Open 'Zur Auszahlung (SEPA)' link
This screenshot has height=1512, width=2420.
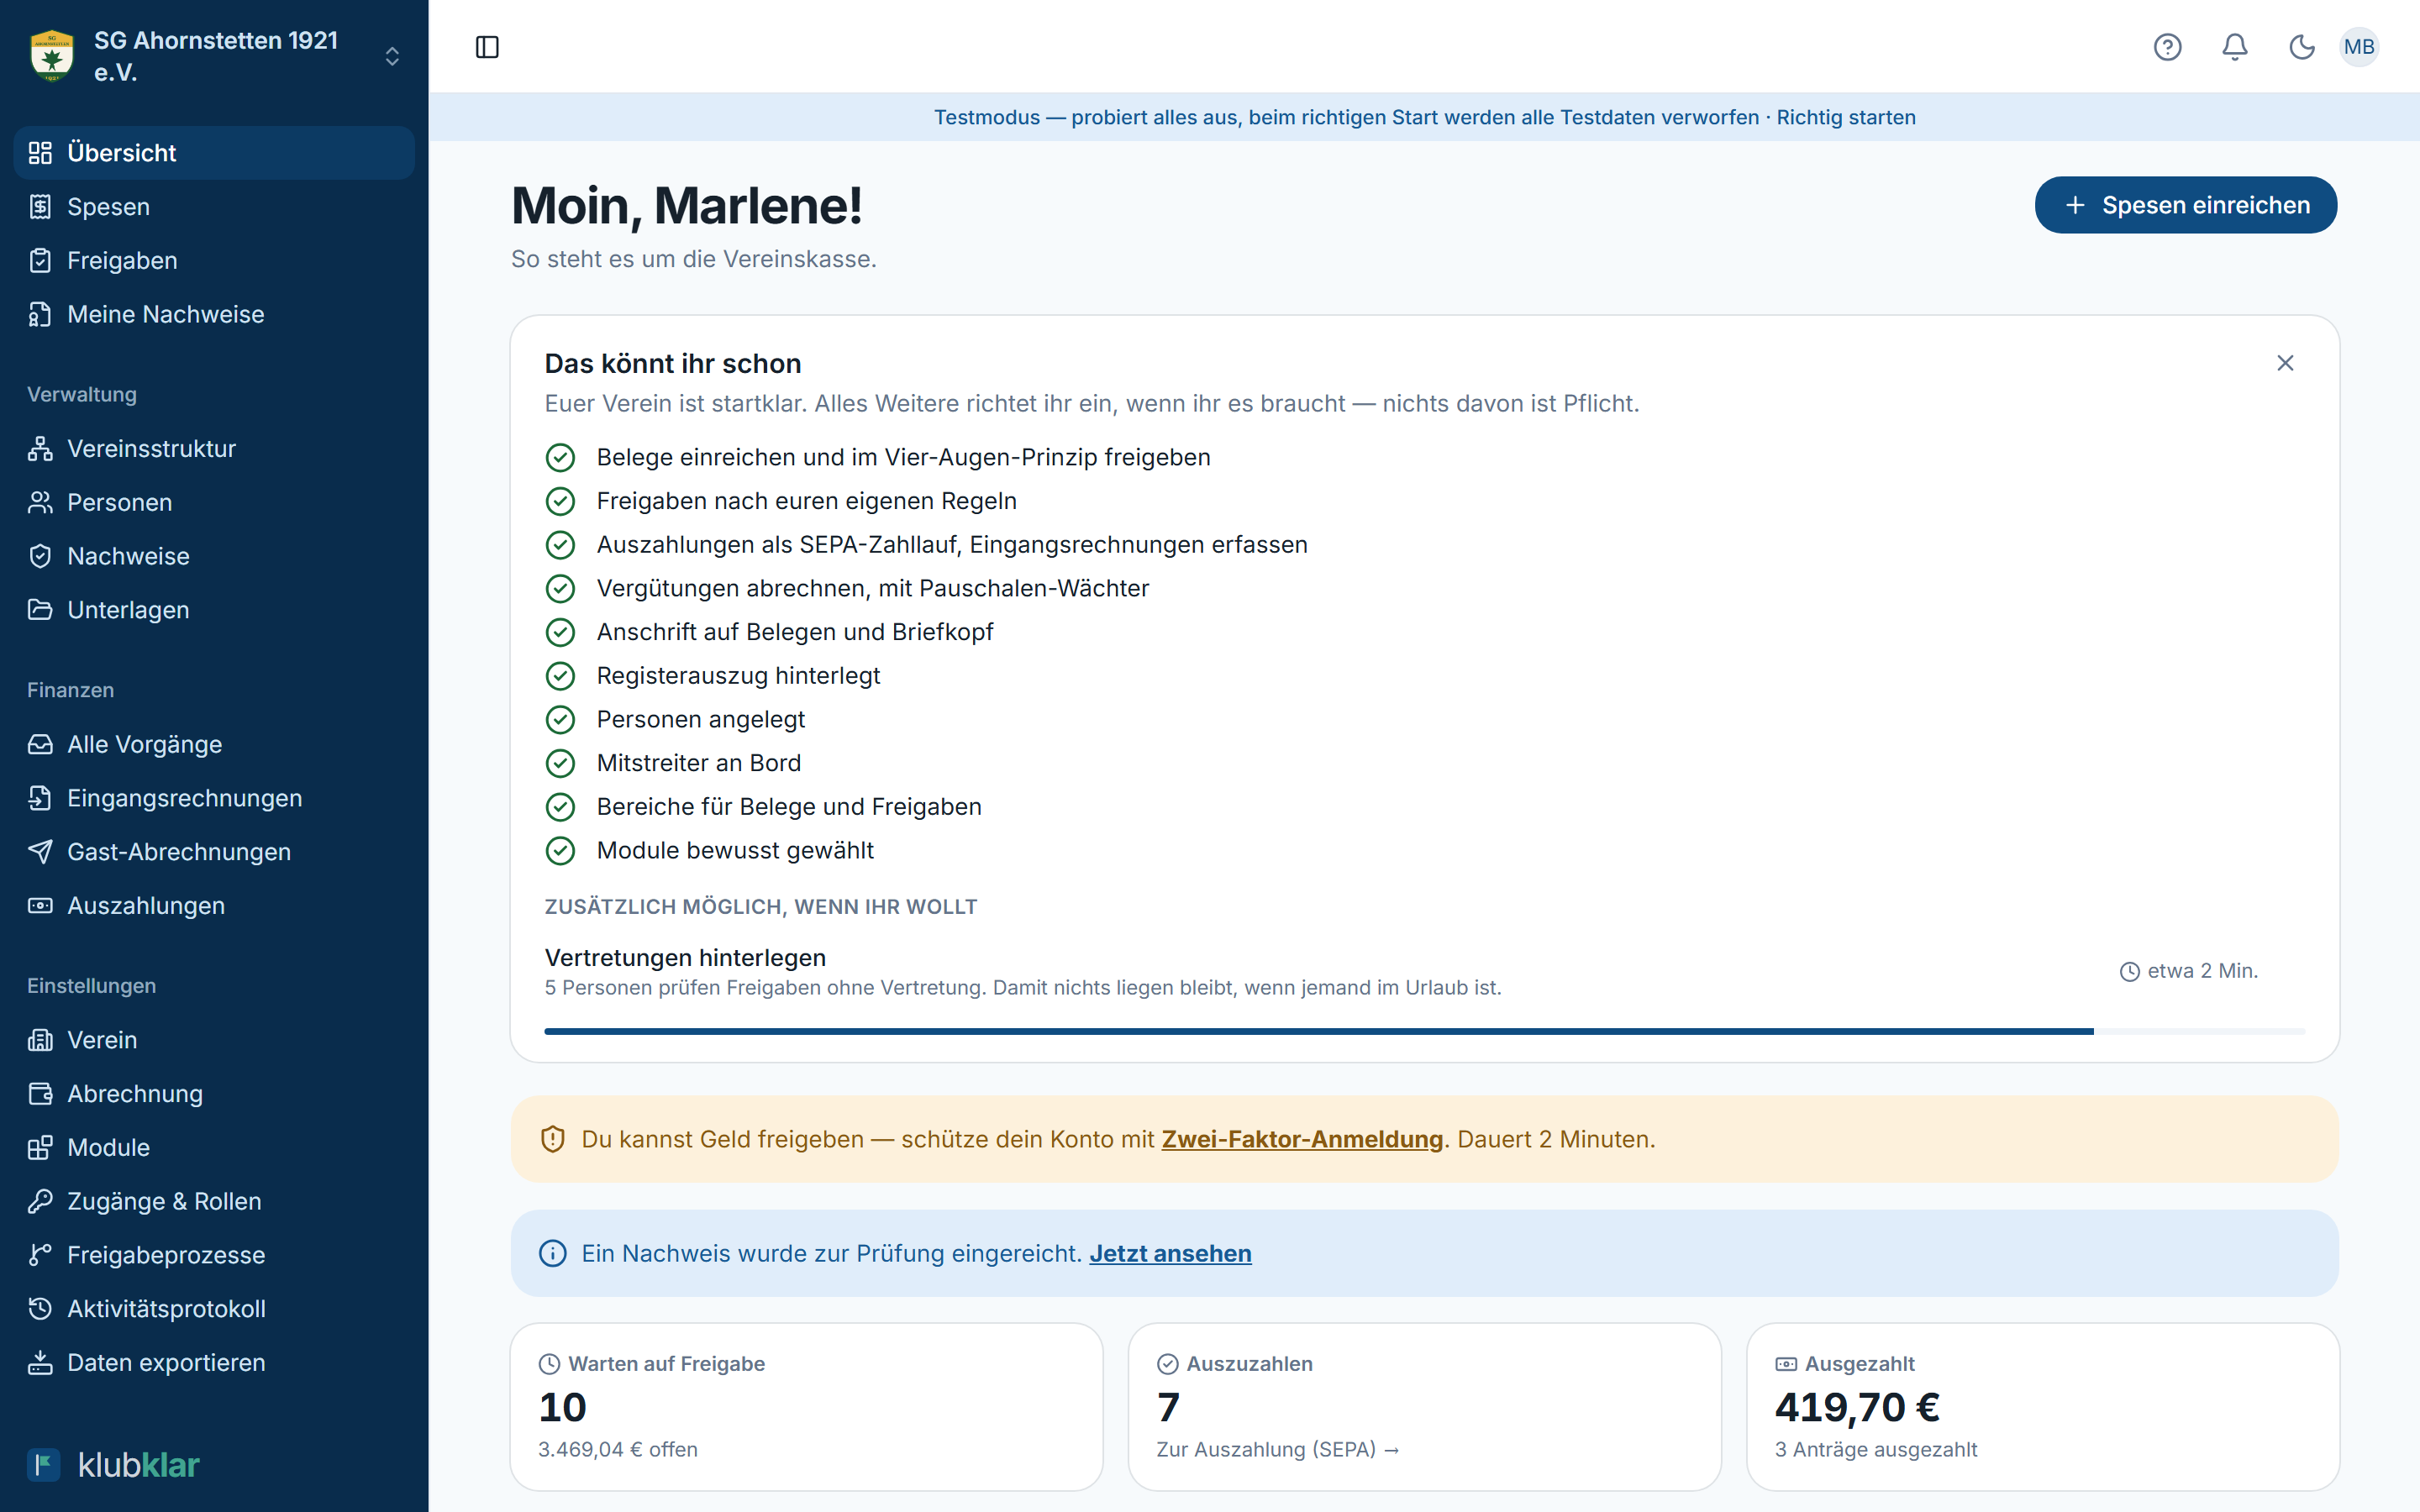tap(1277, 1449)
